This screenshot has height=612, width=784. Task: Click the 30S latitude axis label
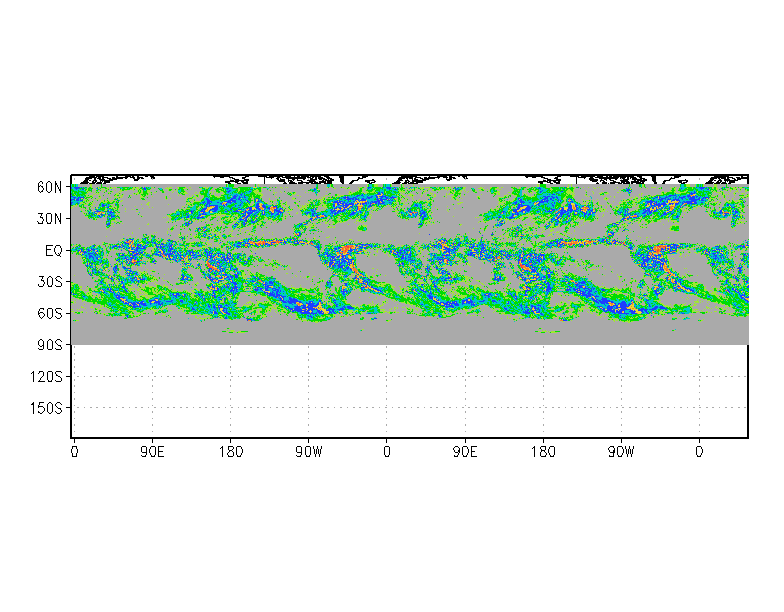[x=50, y=282]
